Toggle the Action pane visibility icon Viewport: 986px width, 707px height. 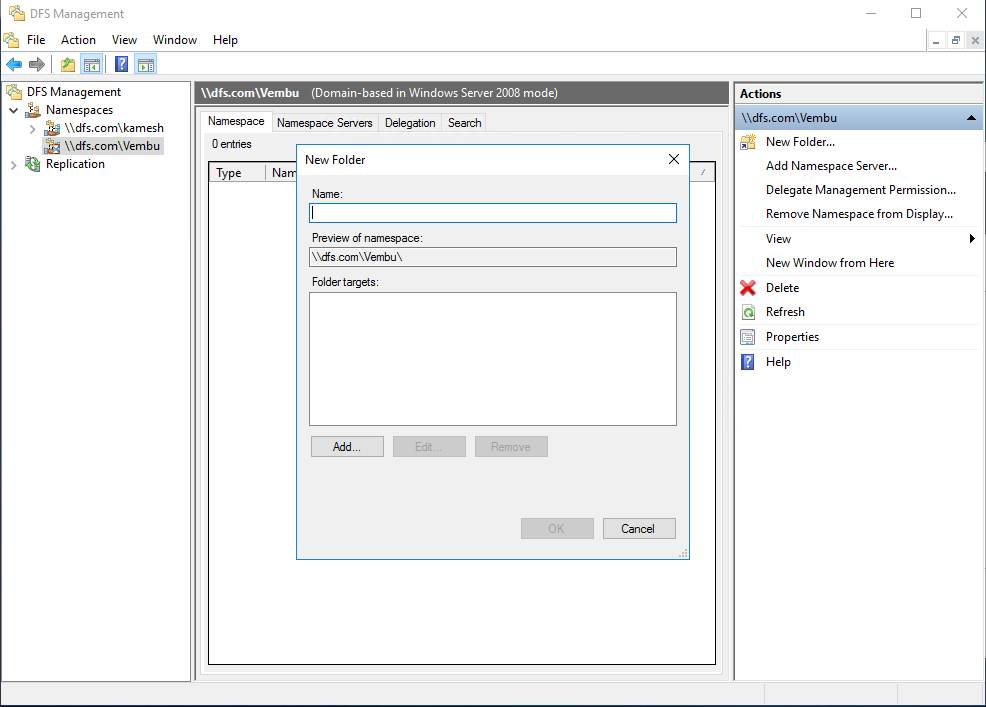pos(146,63)
